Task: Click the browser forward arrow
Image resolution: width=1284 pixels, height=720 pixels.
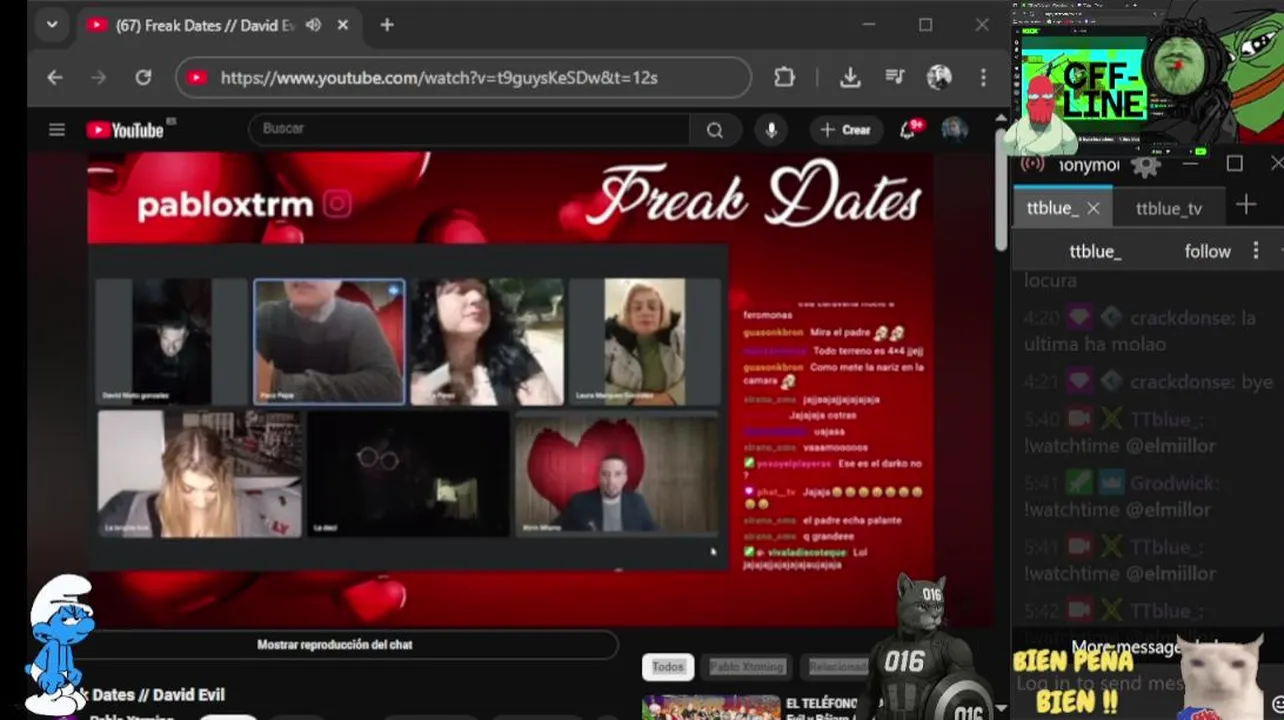Action: (x=98, y=77)
